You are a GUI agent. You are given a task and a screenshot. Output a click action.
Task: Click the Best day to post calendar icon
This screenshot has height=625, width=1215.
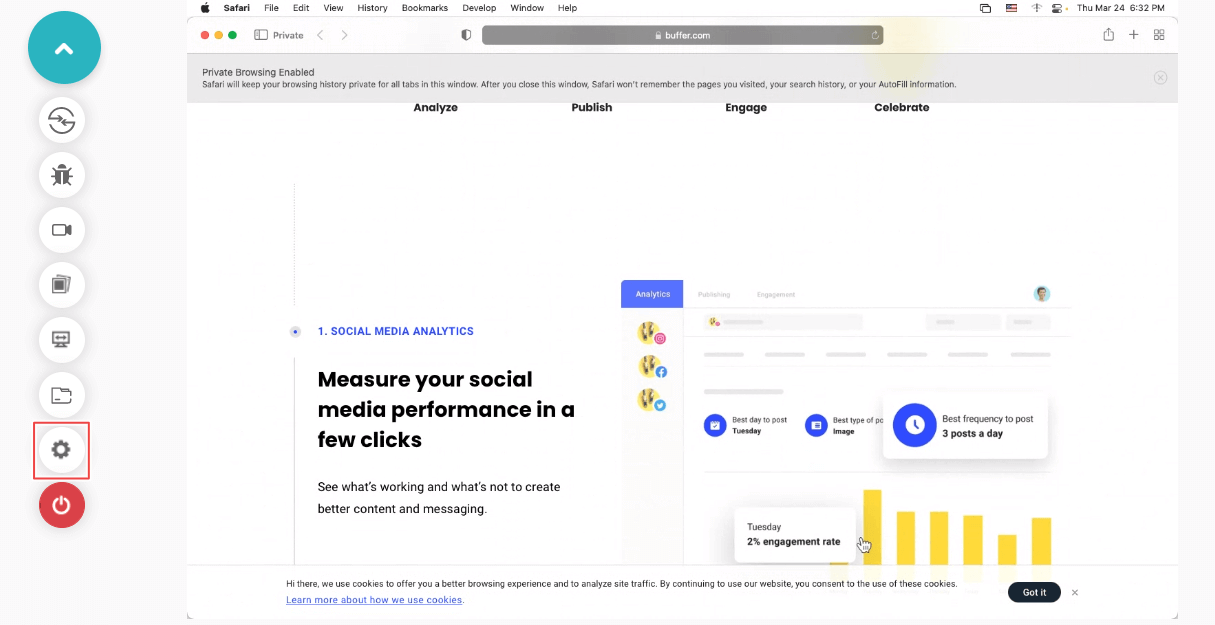pos(715,425)
